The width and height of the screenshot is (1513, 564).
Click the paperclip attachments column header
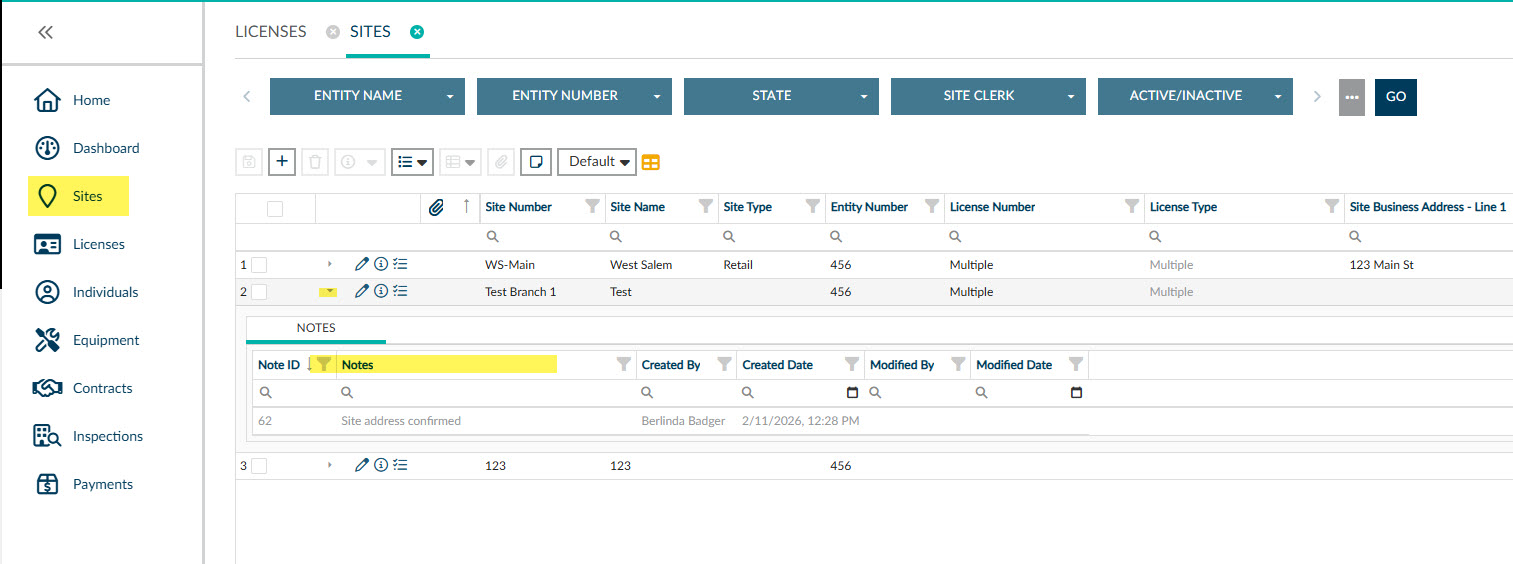click(x=436, y=207)
